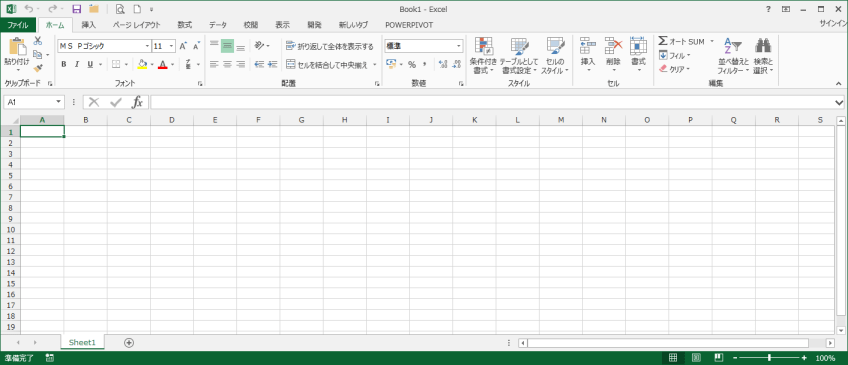Viewport: 848px width, 365px height.
Task: Click the Decrease Indent icon
Action: (259, 64)
